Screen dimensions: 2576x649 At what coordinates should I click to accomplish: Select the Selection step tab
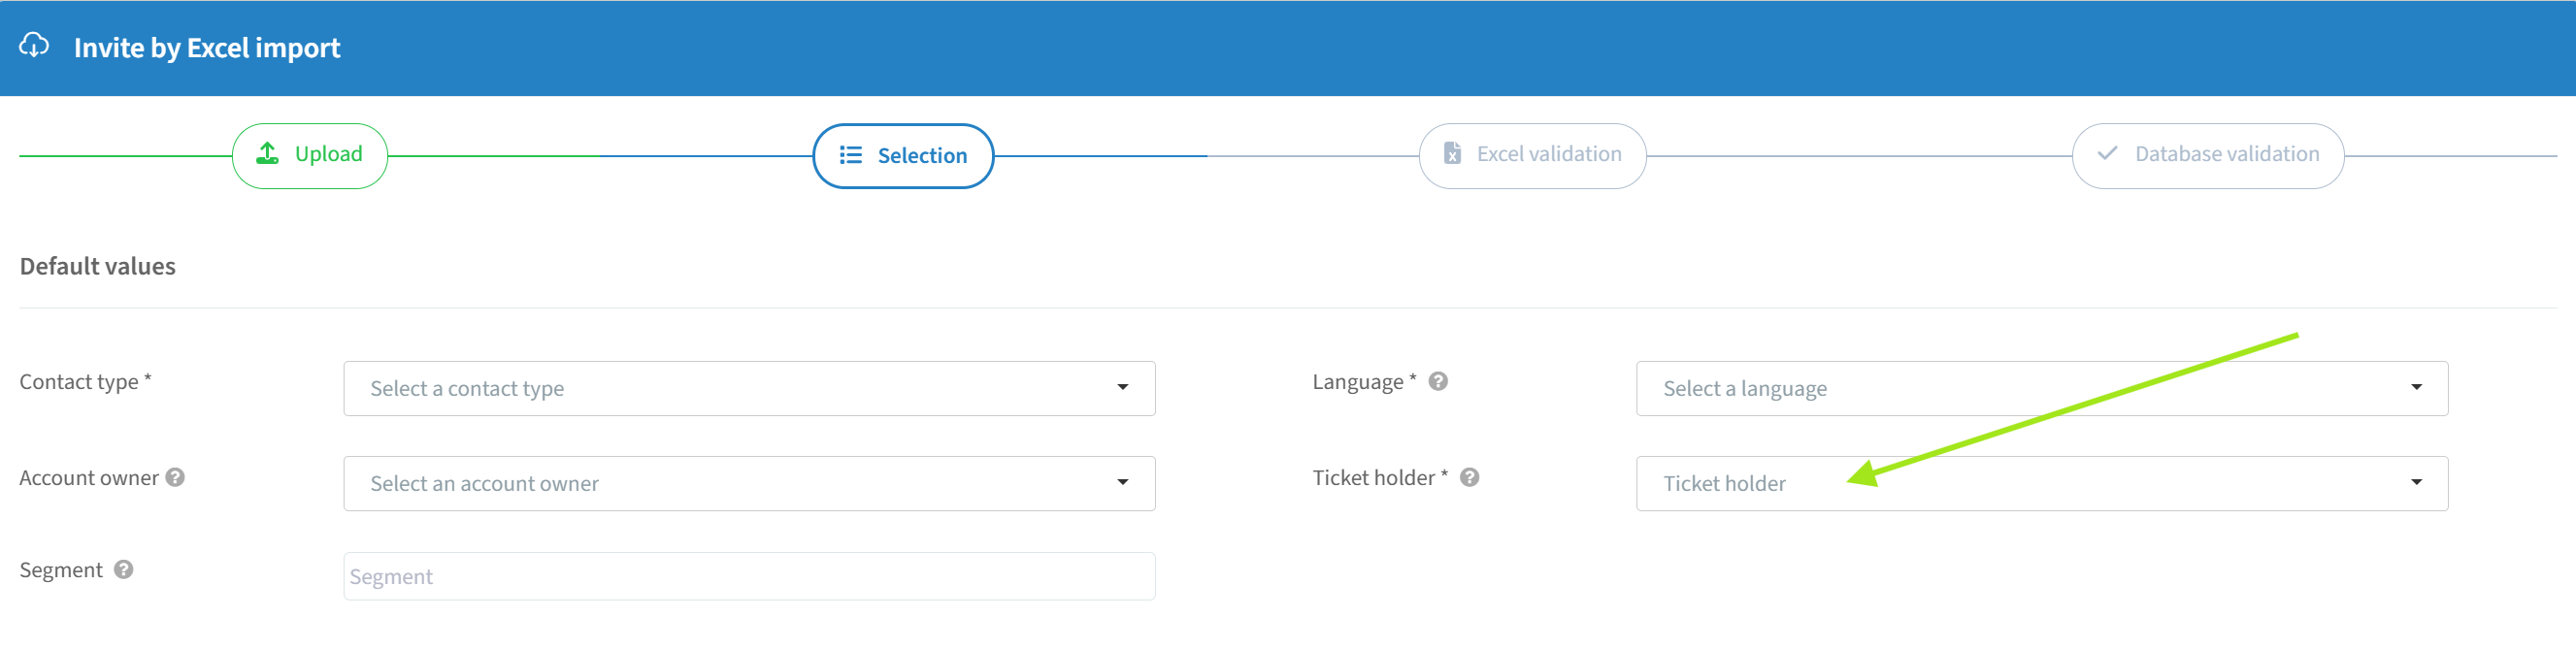(x=903, y=155)
